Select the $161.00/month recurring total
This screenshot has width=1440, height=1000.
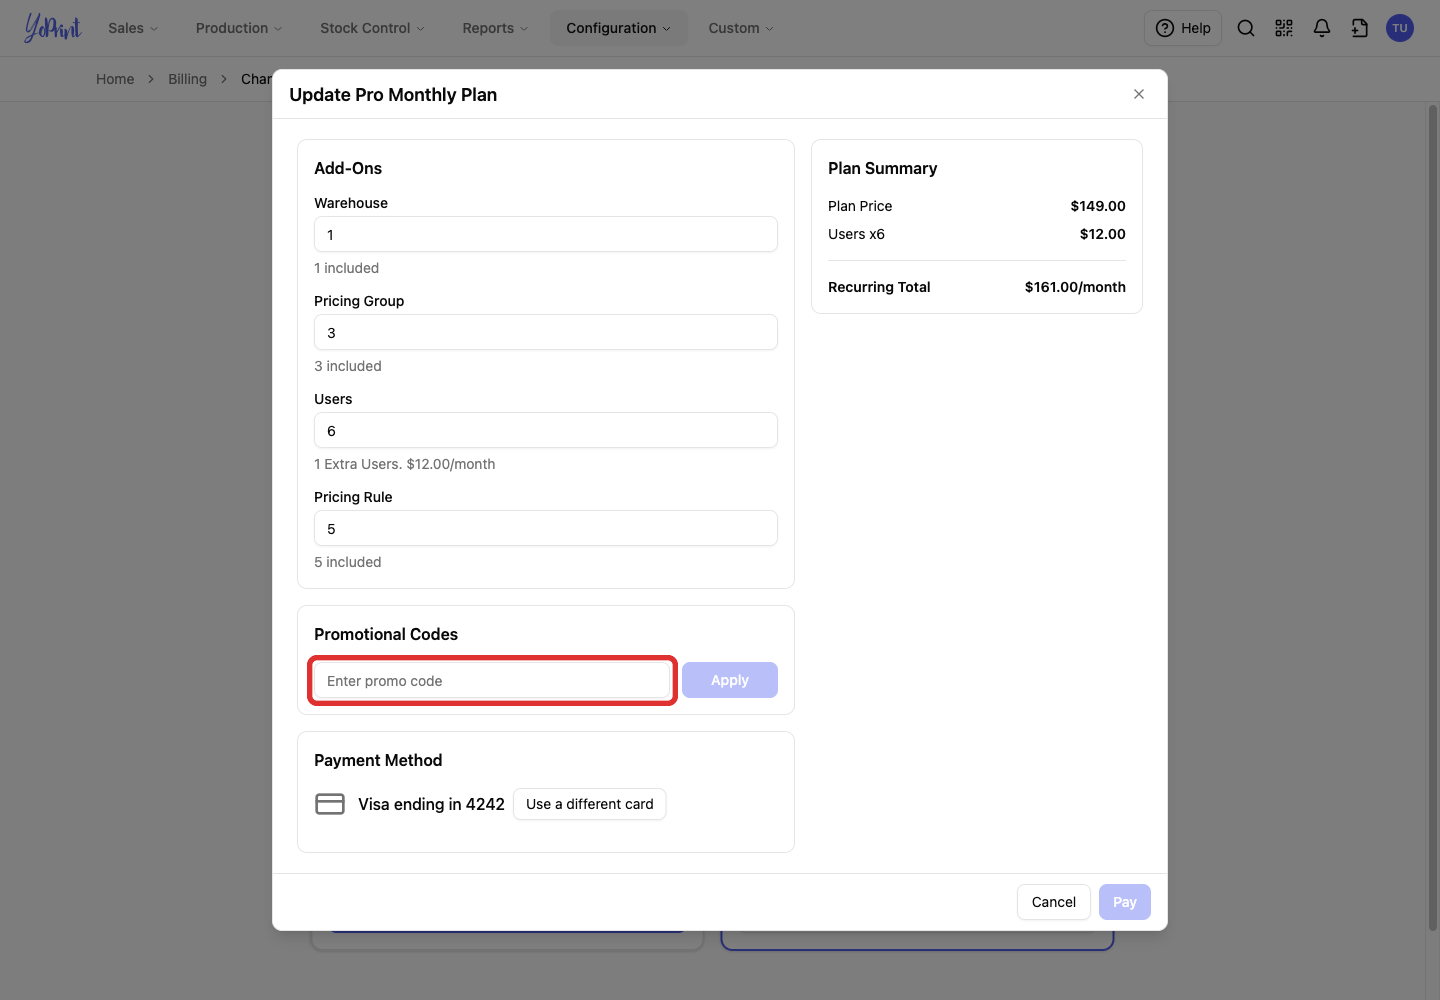coord(1075,287)
